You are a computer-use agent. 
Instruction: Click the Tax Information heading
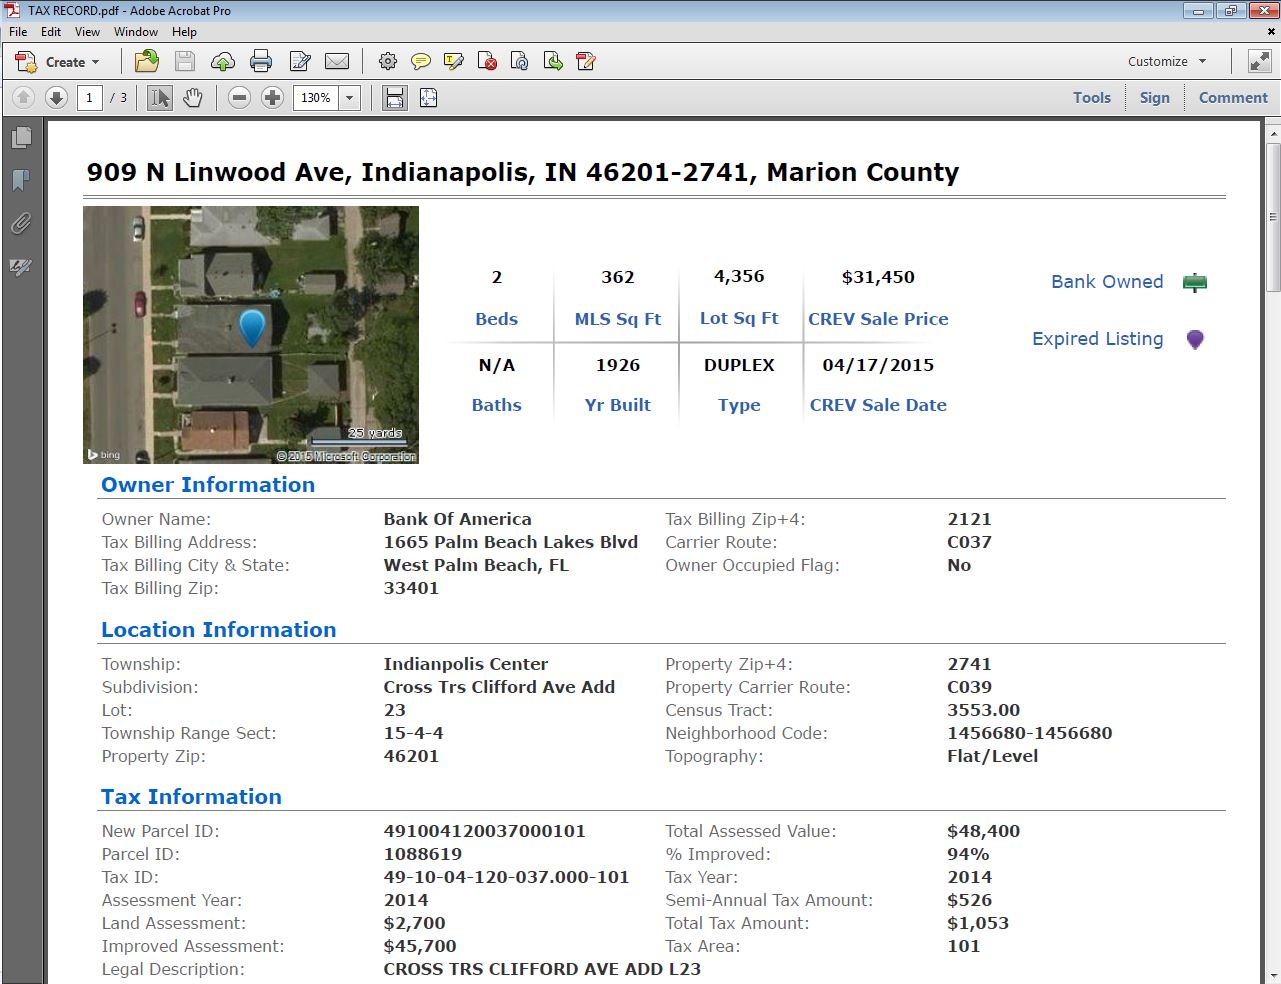pos(192,797)
